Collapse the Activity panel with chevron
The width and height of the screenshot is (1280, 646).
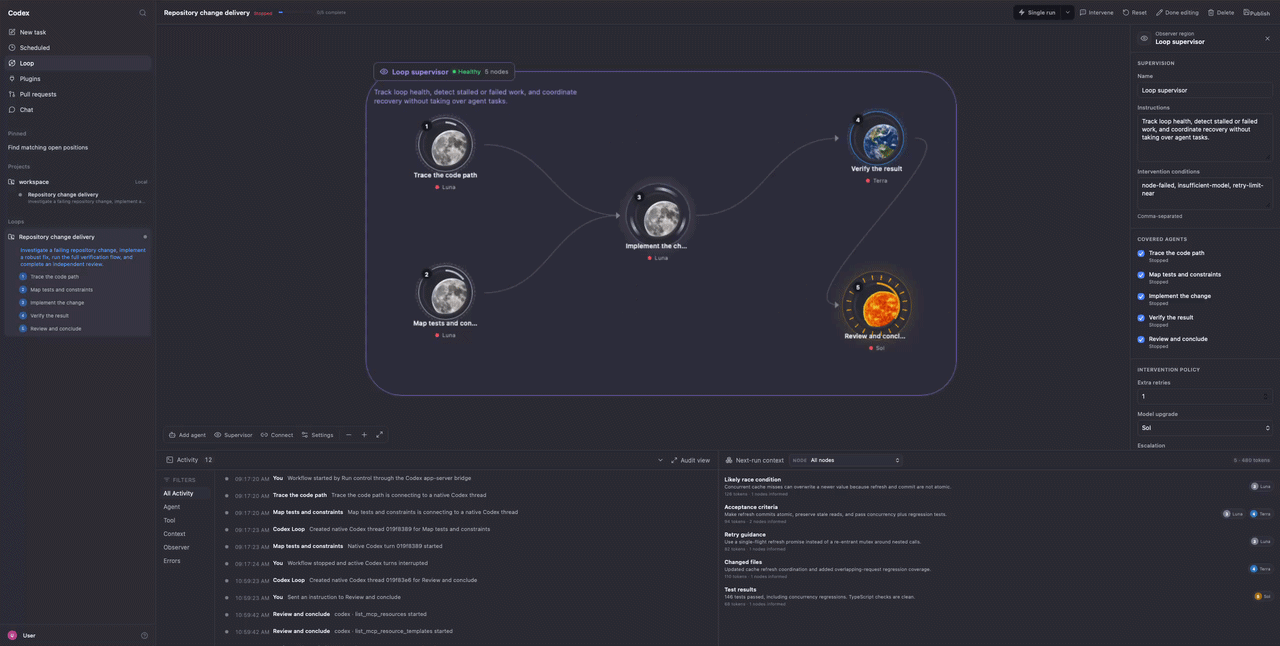coord(660,460)
